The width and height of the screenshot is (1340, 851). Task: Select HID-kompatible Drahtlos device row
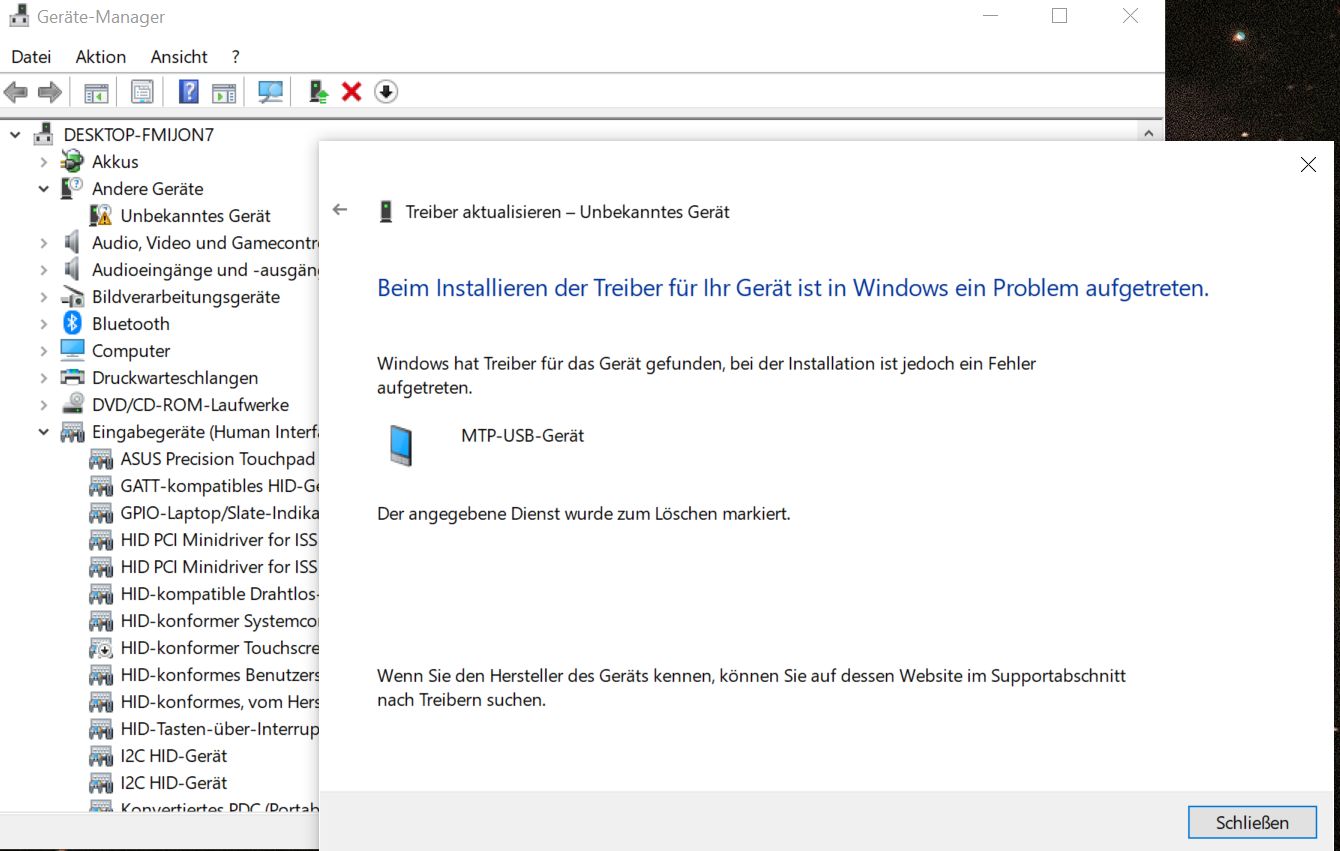click(219, 593)
